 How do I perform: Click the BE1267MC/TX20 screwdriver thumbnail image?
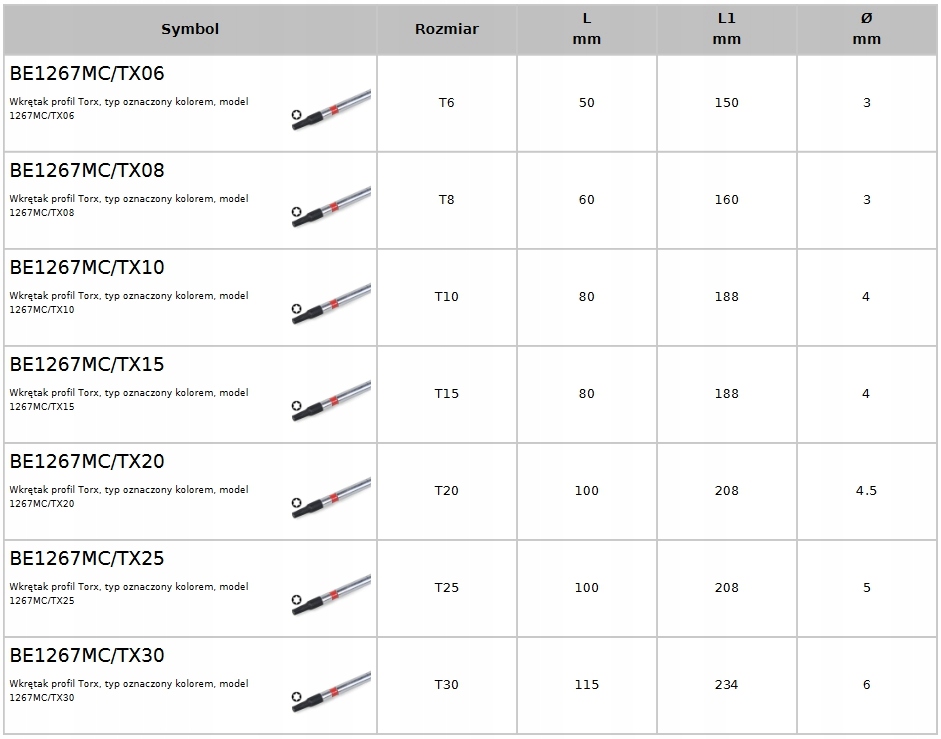[x=331, y=496]
